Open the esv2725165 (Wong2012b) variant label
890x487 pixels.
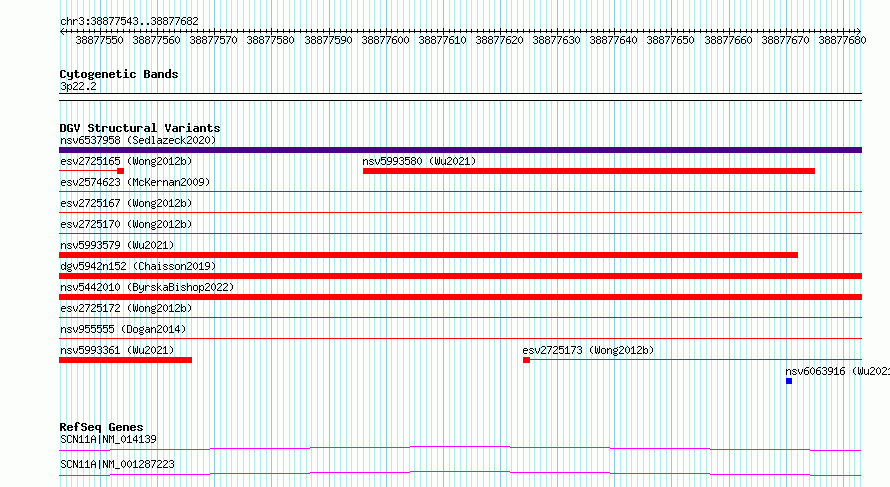(126, 161)
